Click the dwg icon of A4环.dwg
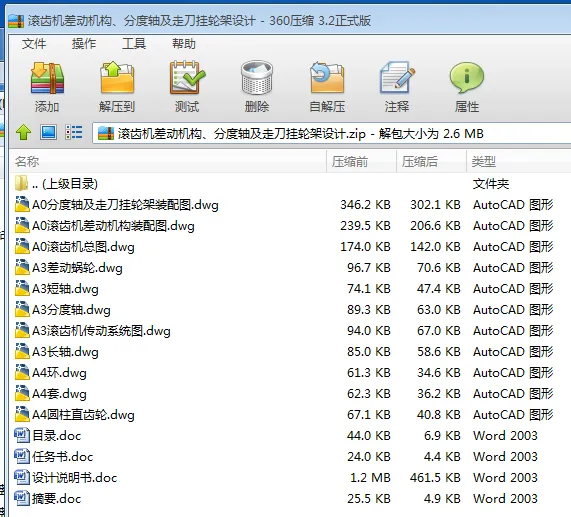 click(x=22, y=372)
